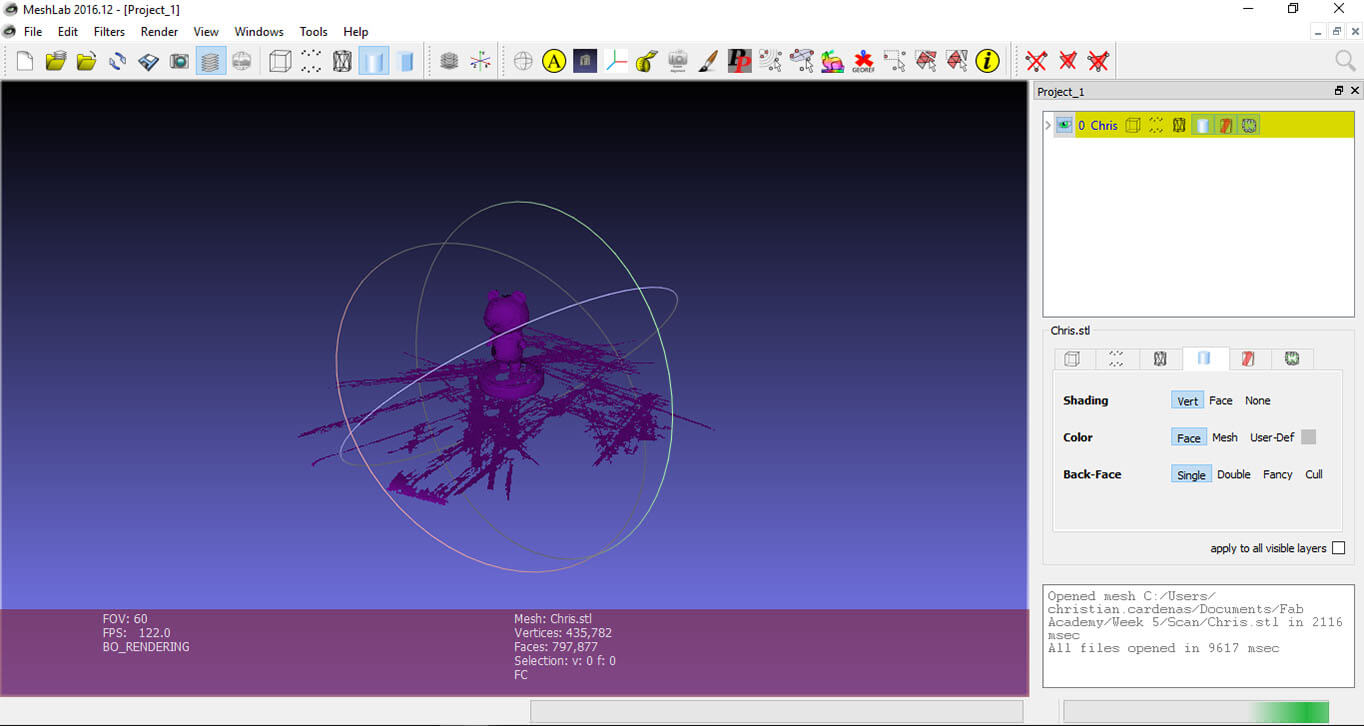1364x726 pixels.
Task: Switch to points tab in Chris.stl panel
Action: (x=1116, y=358)
